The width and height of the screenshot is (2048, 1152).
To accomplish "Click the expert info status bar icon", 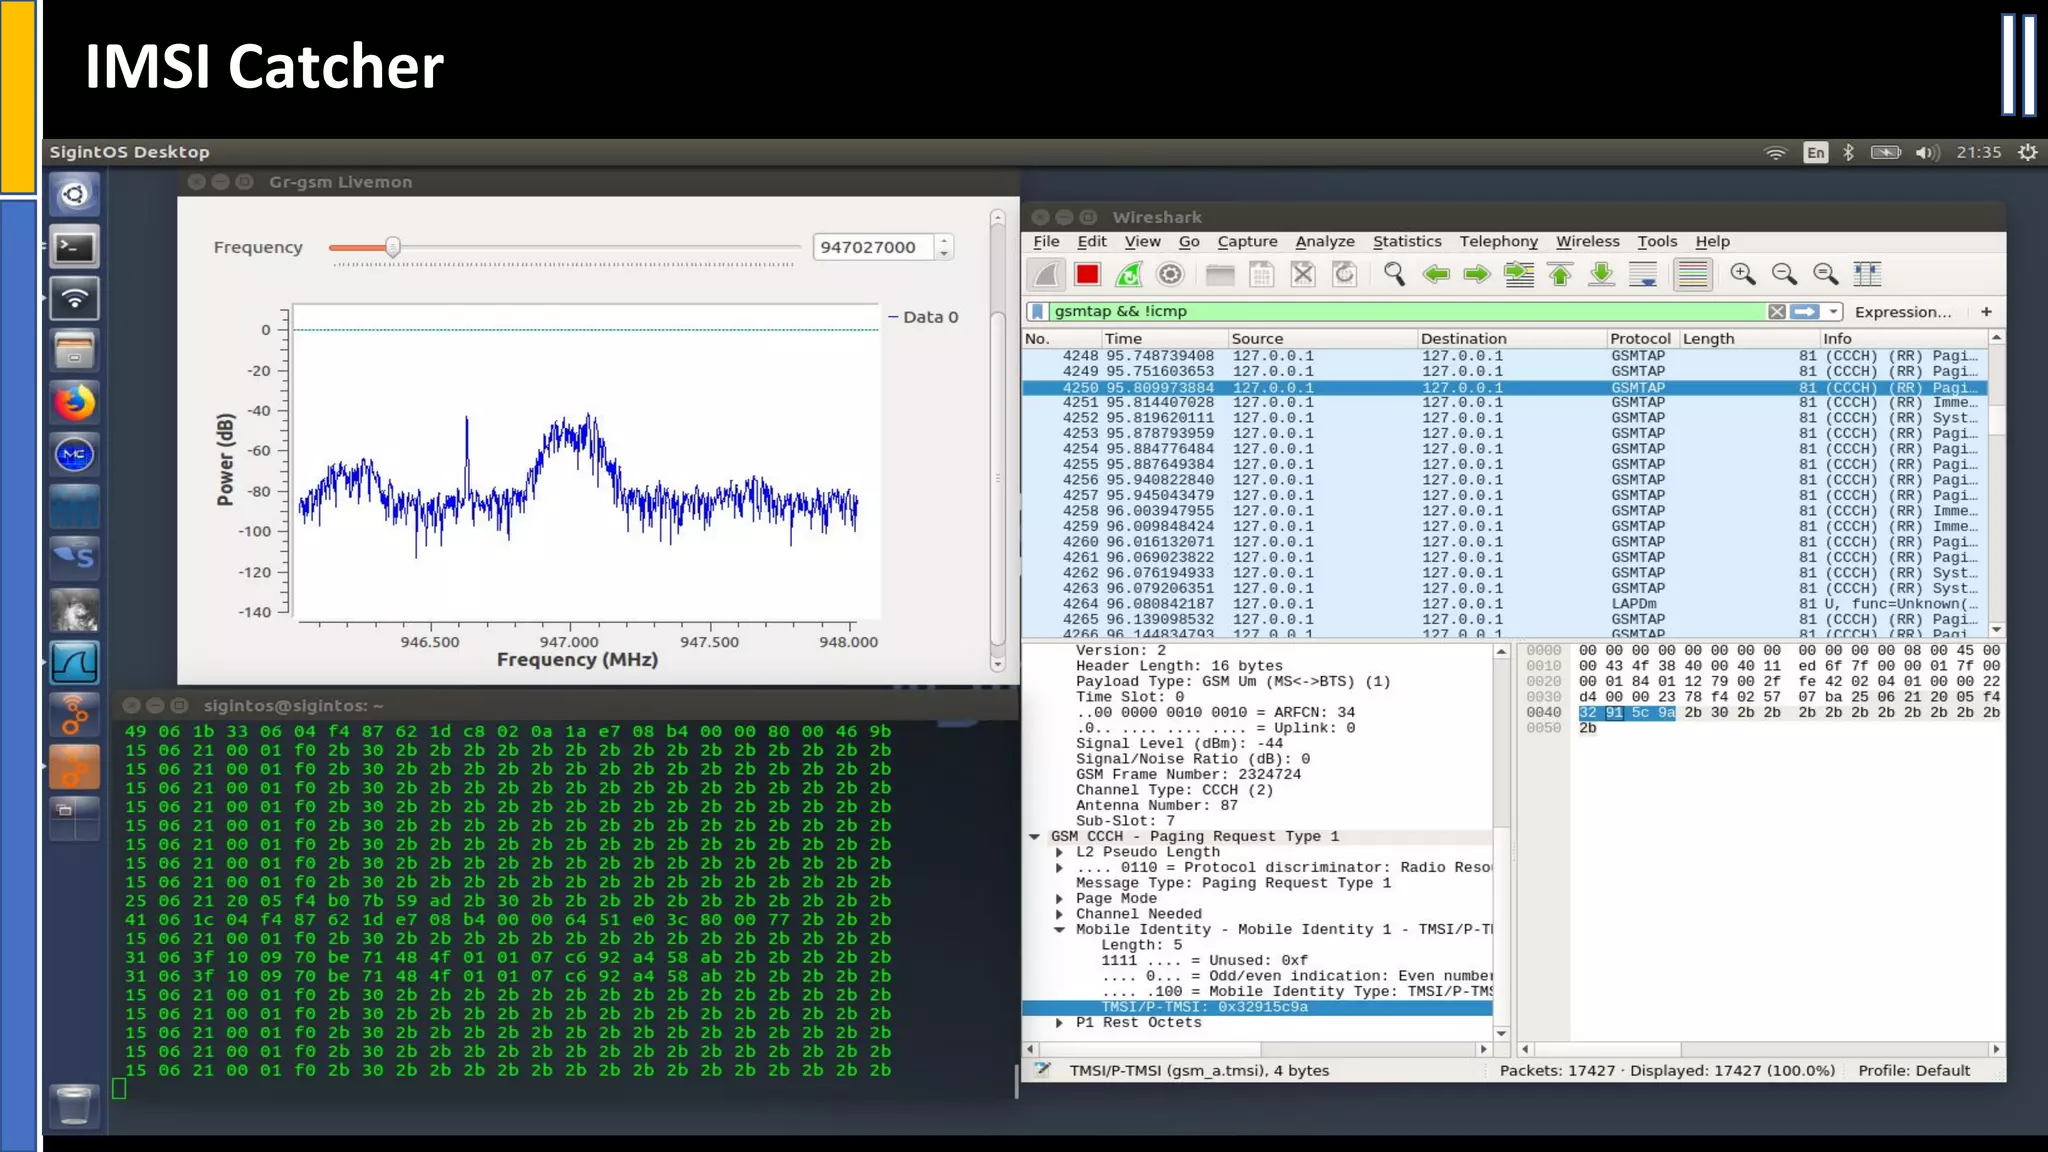I will coord(1042,1070).
